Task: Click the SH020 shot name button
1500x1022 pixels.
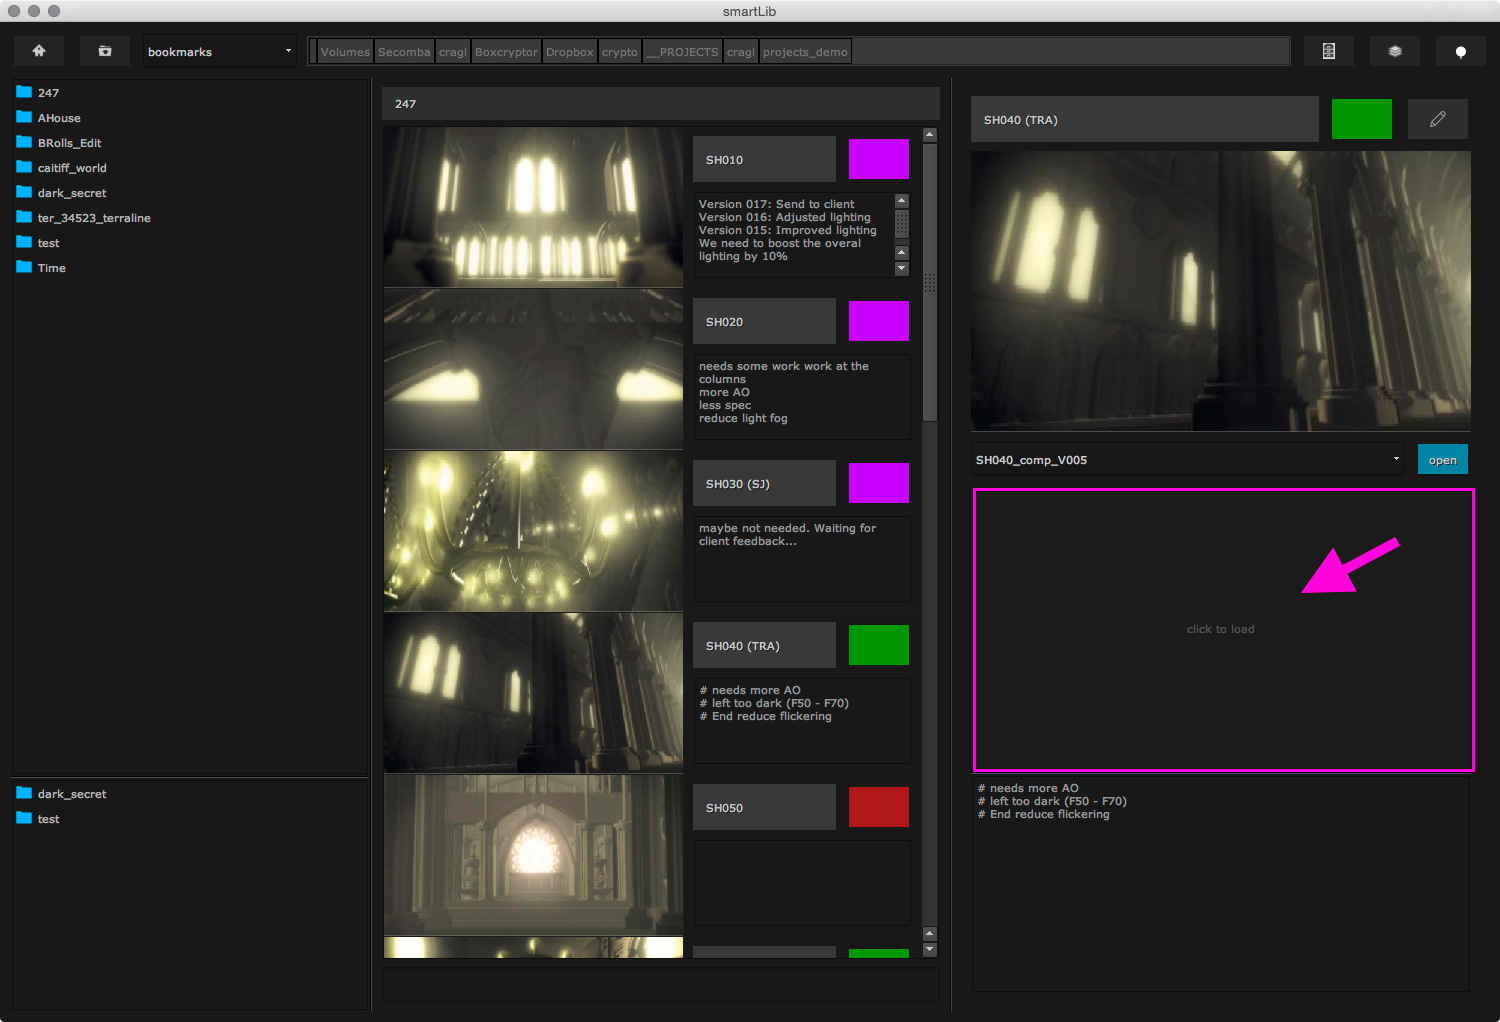Action: click(764, 322)
